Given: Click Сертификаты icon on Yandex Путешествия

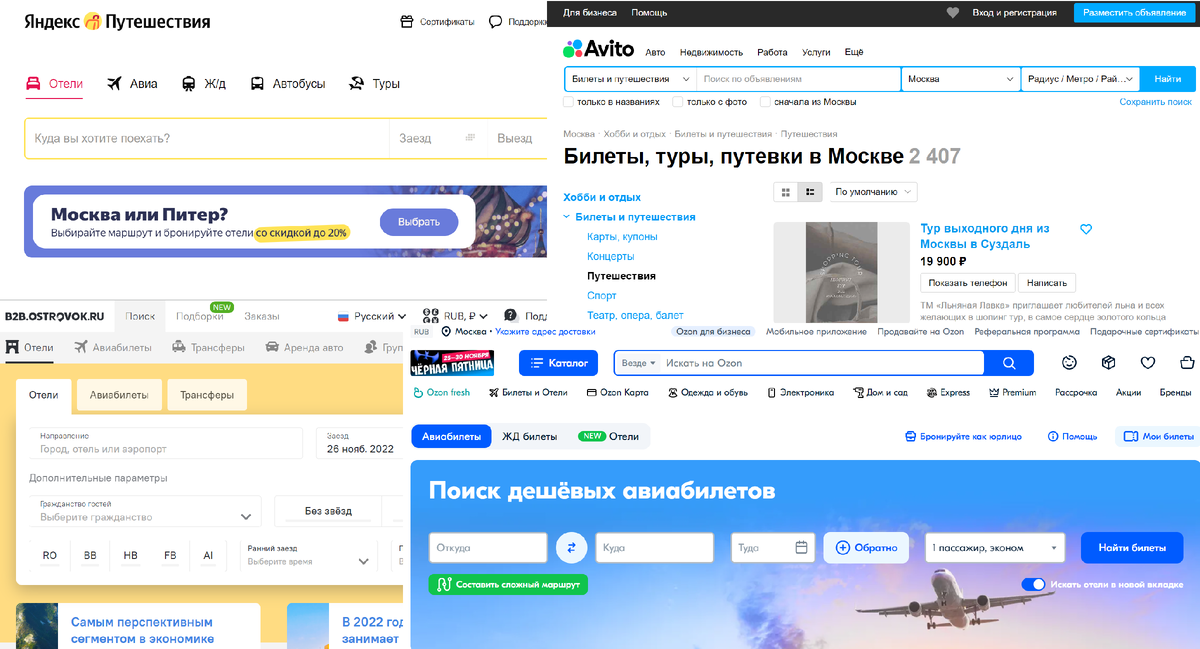Looking at the screenshot, I should point(408,20).
